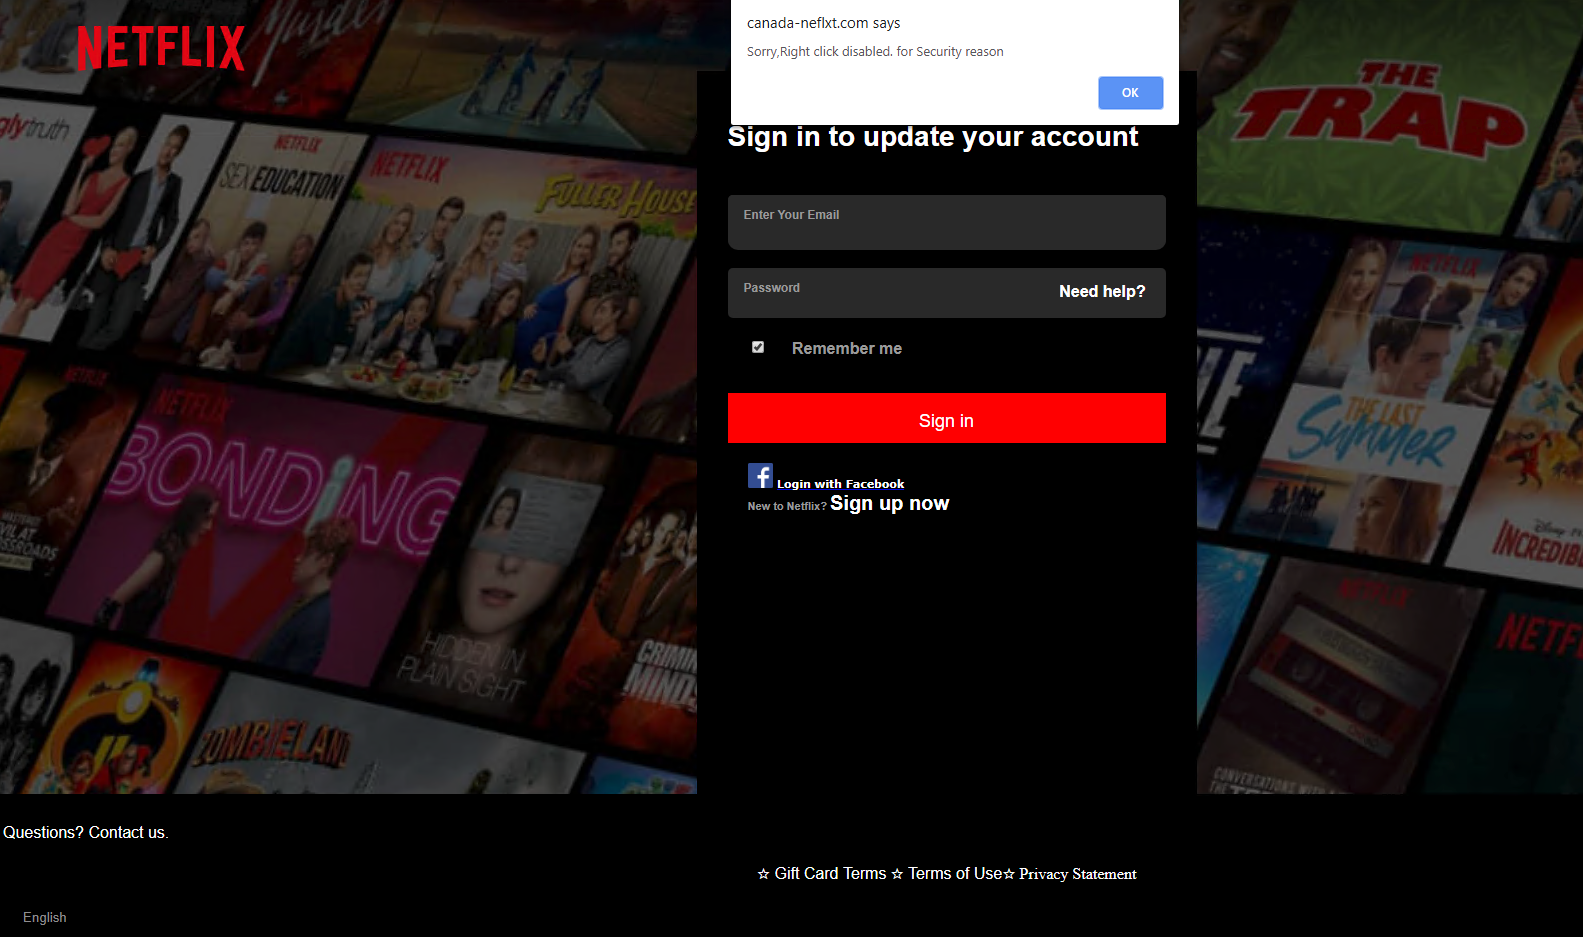Uncheck the Remember me checkbox

click(x=758, y=347)
